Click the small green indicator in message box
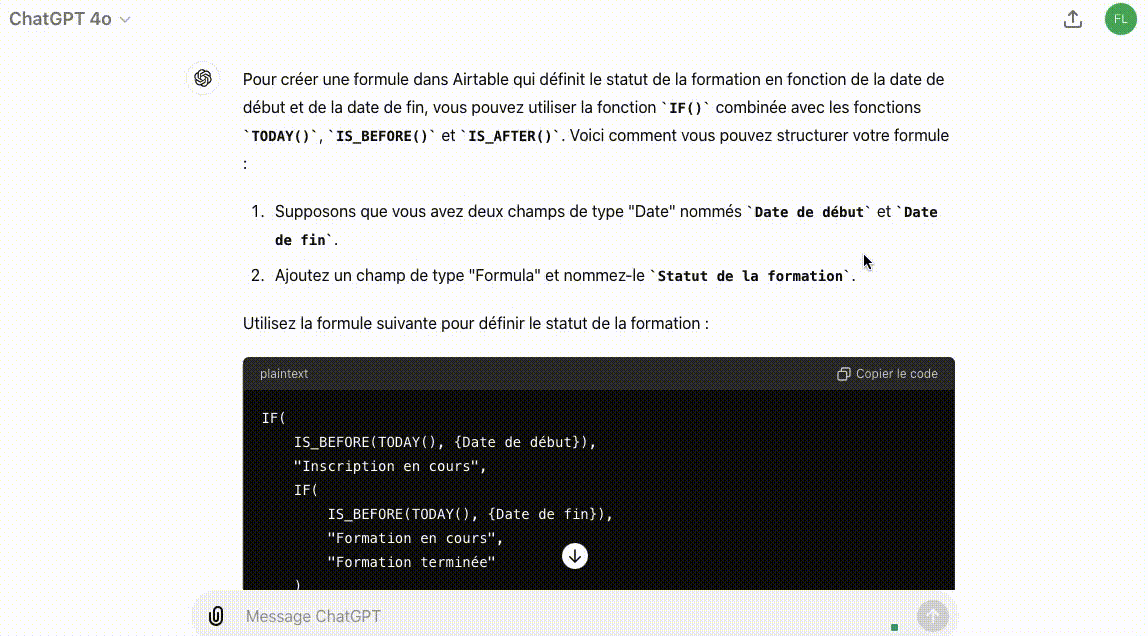Image resolution: width=1148 pixels, height=636 pixels. click(x=894, y=627)
